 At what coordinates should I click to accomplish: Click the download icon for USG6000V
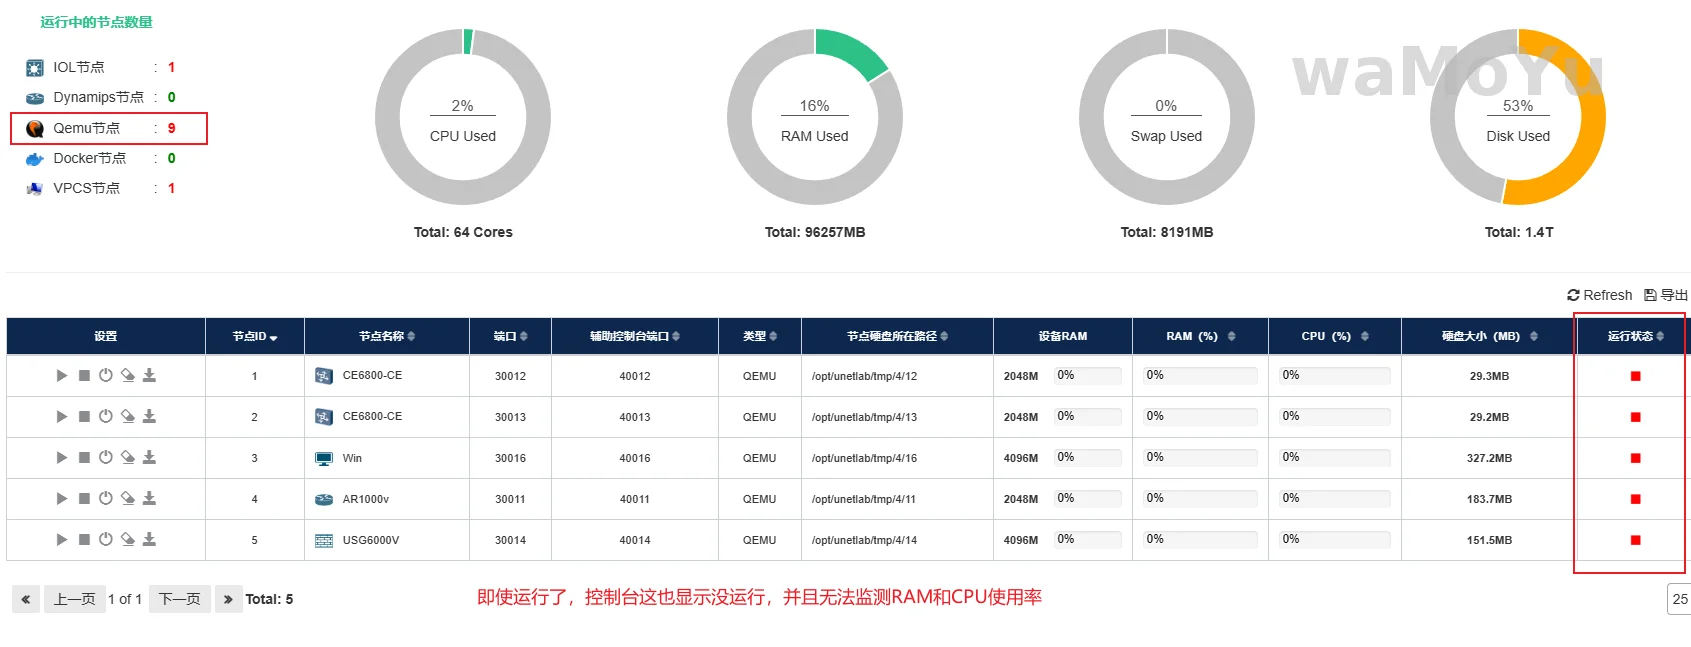coord(149,539)
